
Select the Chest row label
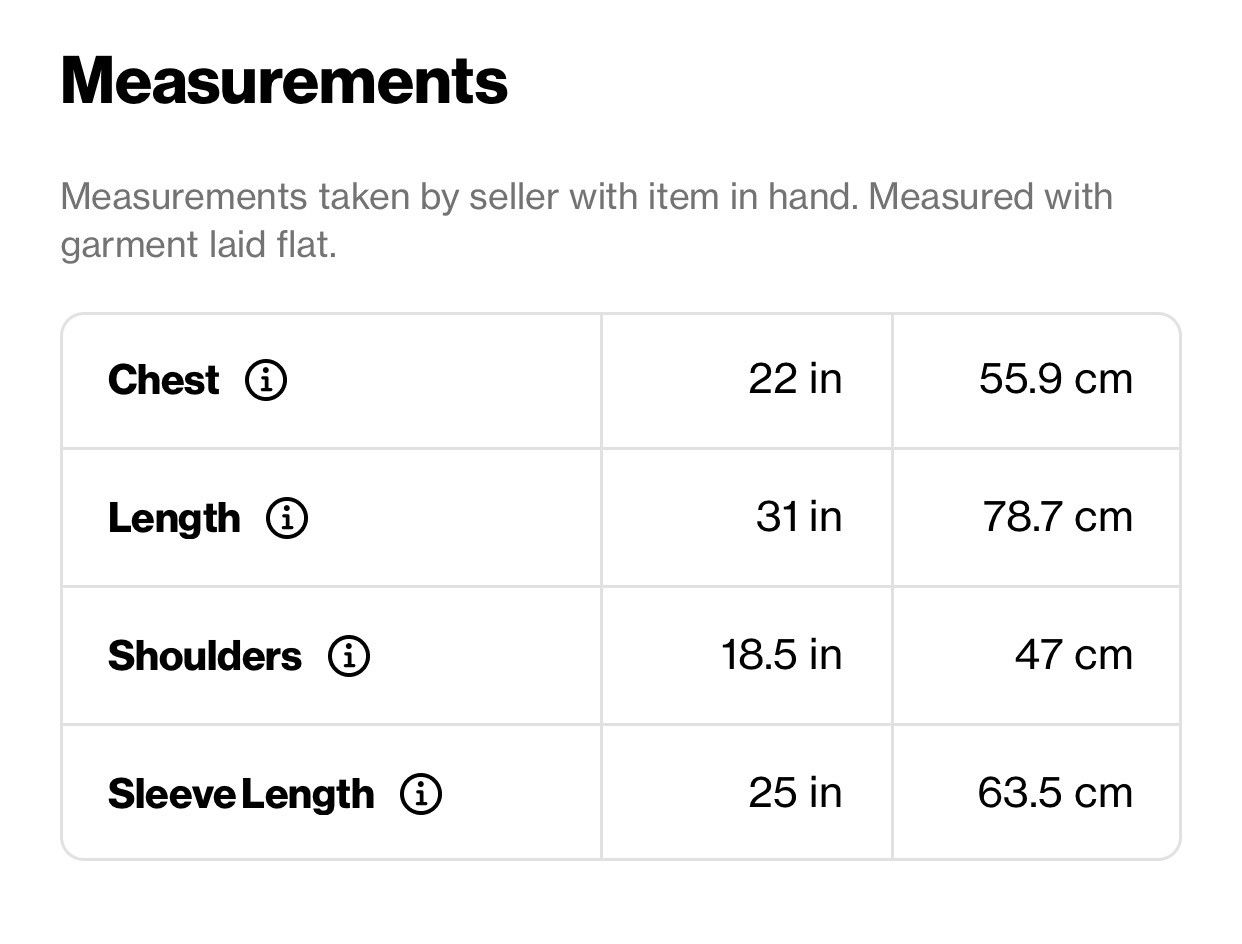click(163, 380)
